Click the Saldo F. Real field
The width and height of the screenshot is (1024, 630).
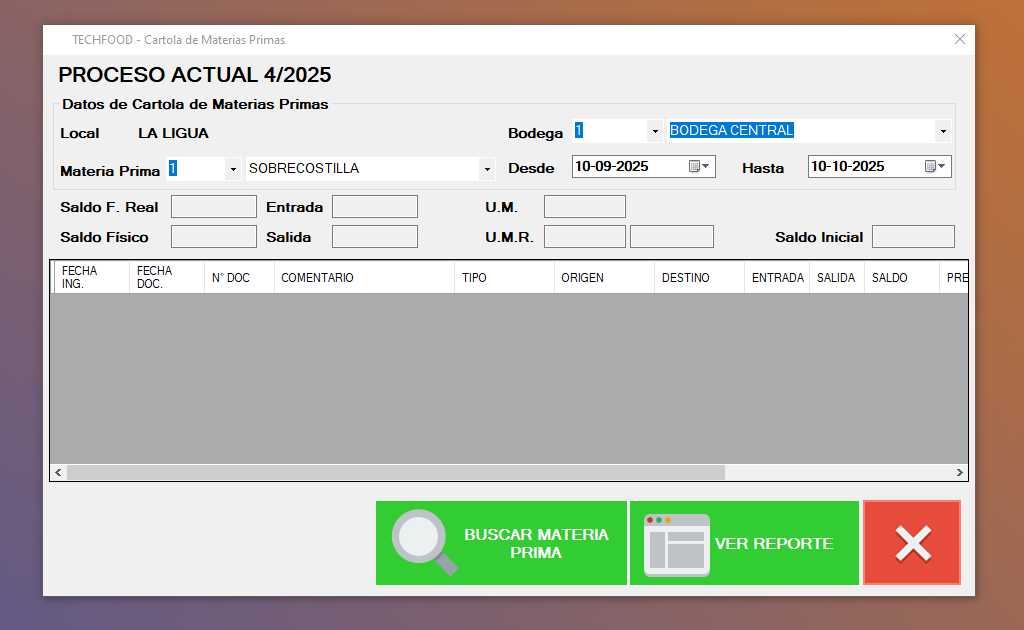(213, 207)
